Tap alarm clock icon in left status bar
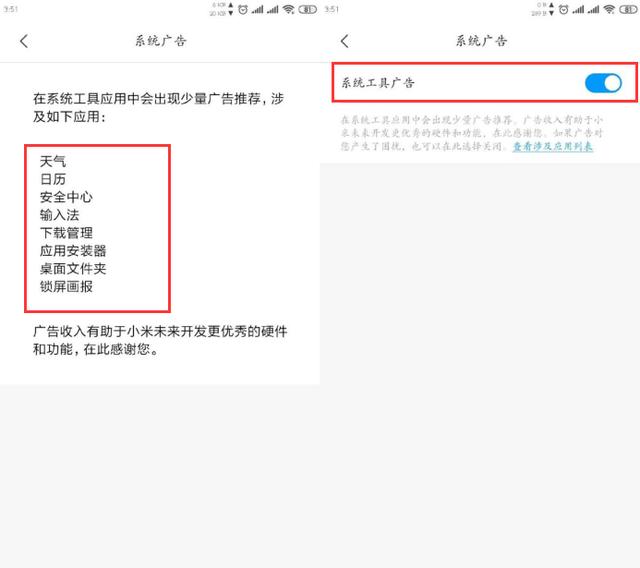Viewport: 640px width, 568px height. point(243,9)
